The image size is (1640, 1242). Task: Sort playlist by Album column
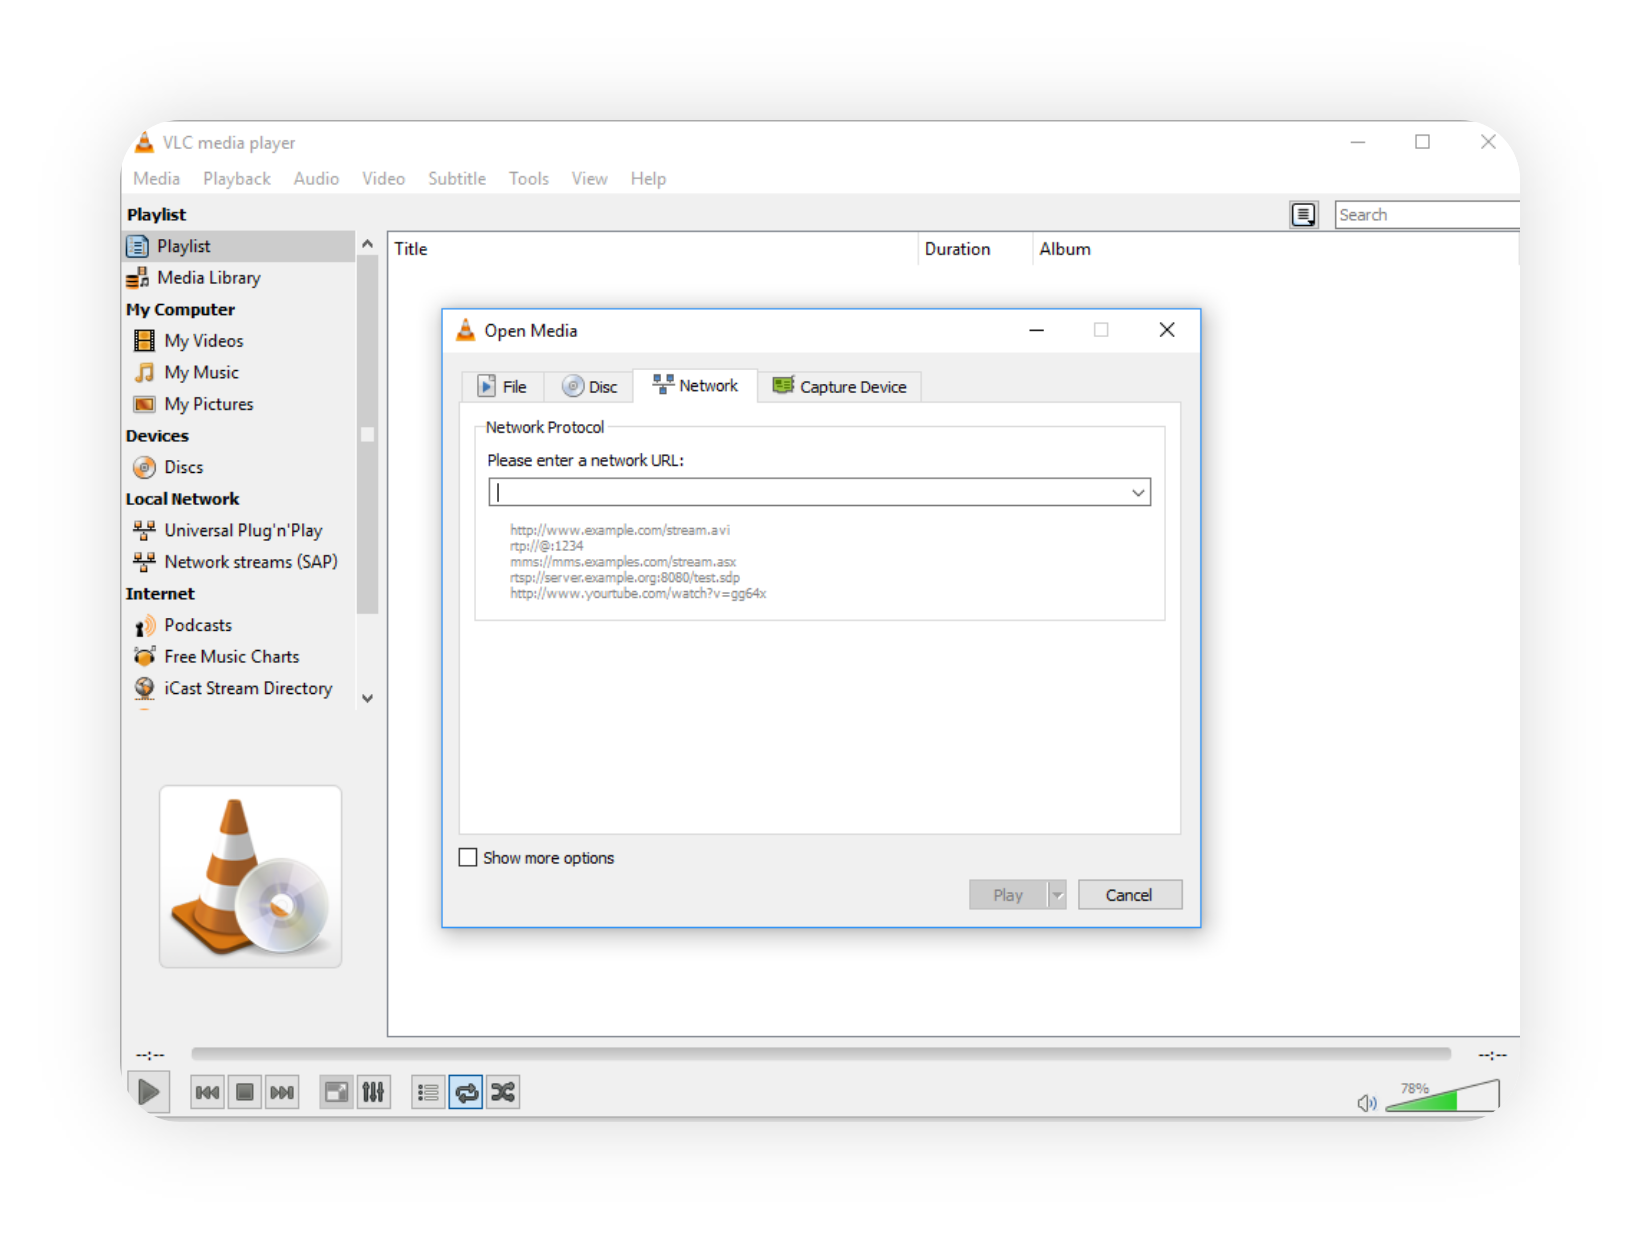coord(1275,249)
